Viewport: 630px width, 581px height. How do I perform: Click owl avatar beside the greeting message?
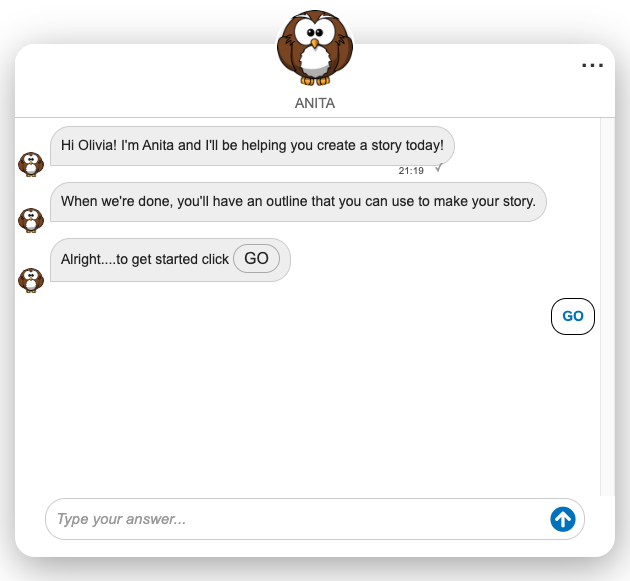(31, 163)
